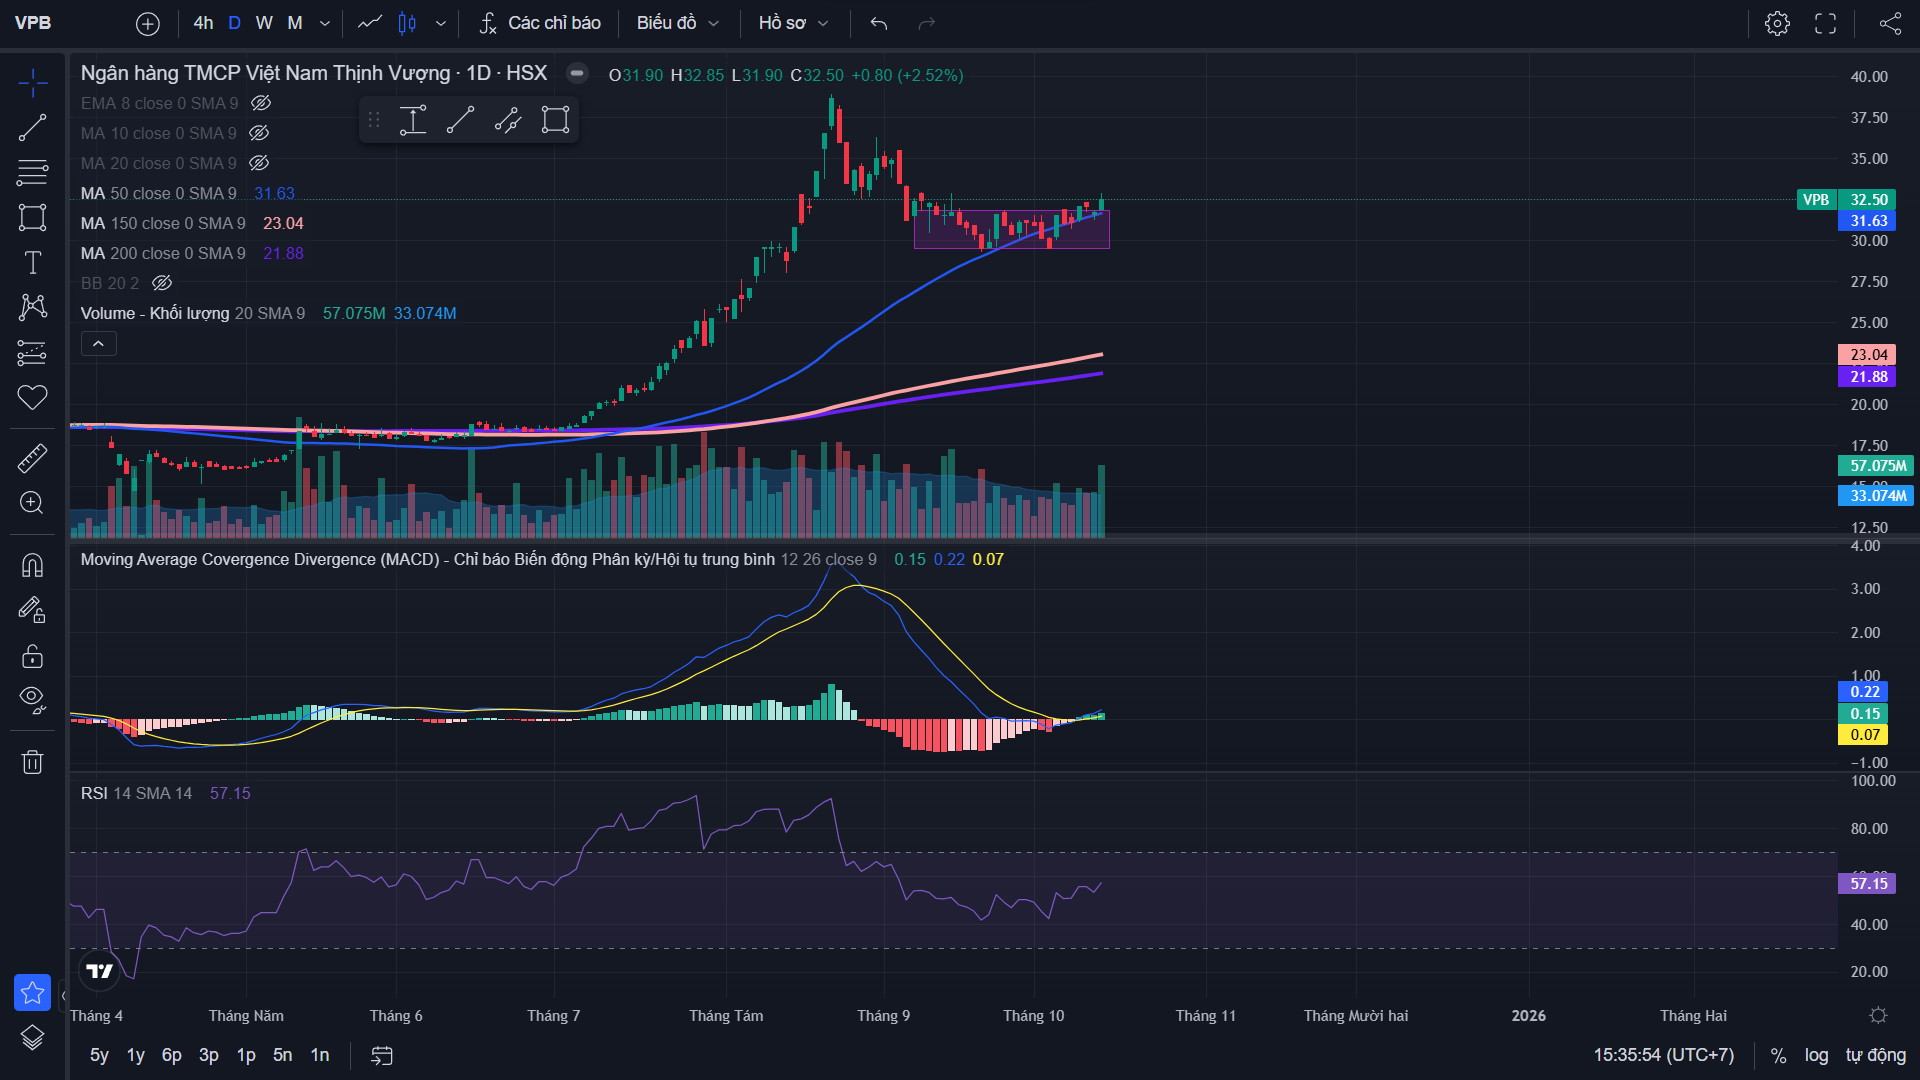1920x1080 pixels.
Task: Open chart settings gear icon
Action: pos(1777,23)
